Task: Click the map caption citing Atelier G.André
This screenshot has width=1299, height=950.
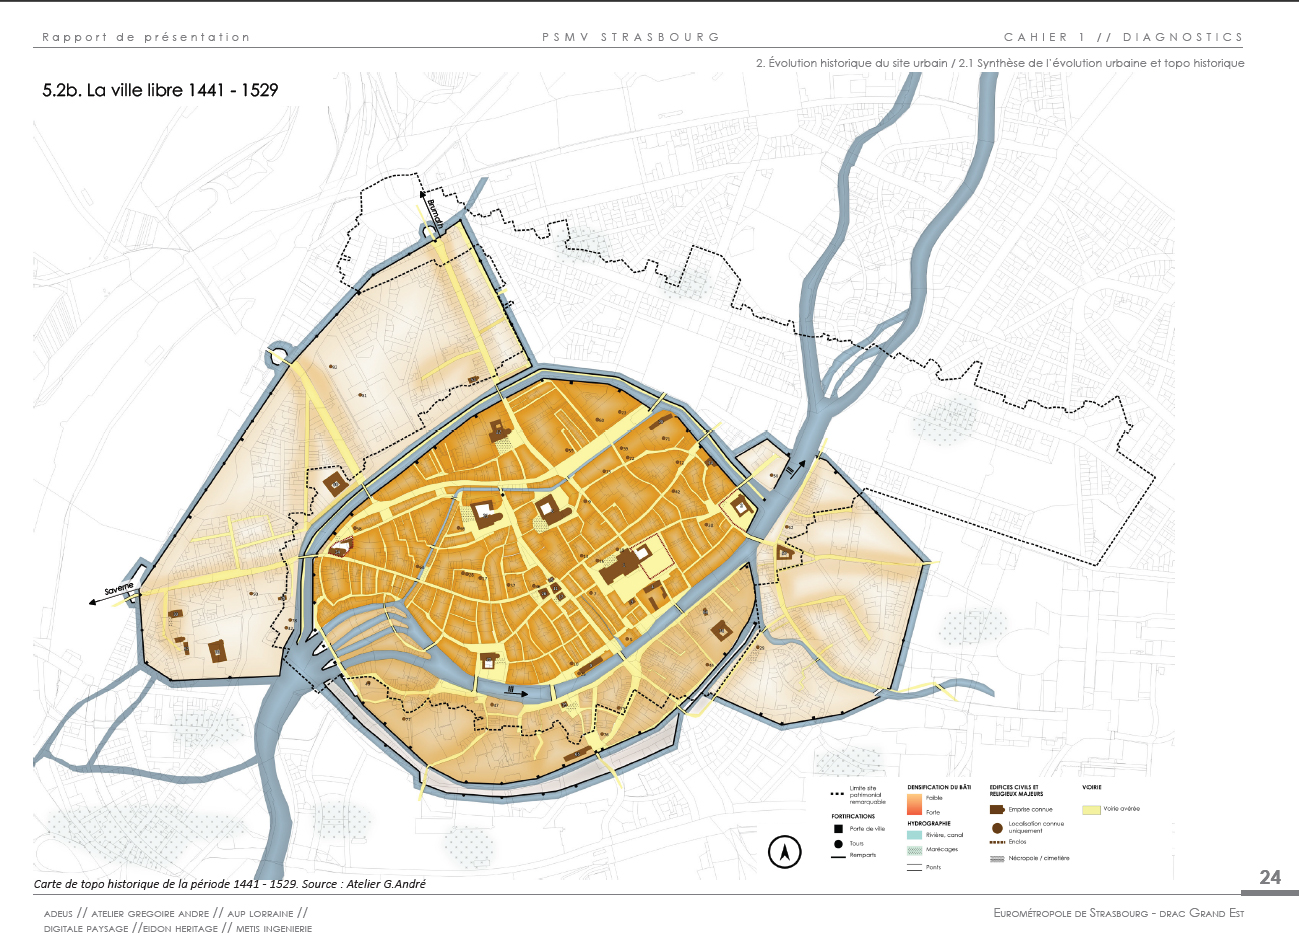Action: pos(230,884)
